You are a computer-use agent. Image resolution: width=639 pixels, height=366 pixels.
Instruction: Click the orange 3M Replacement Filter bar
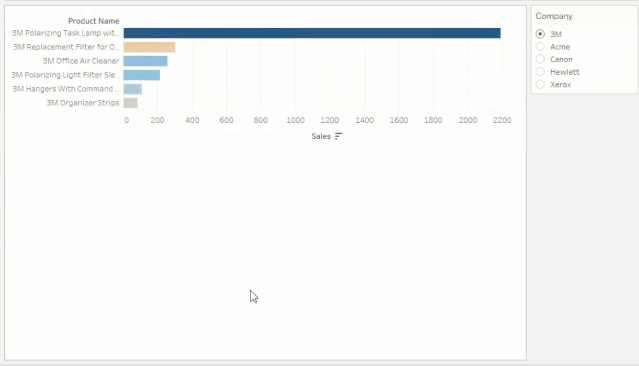150,47
